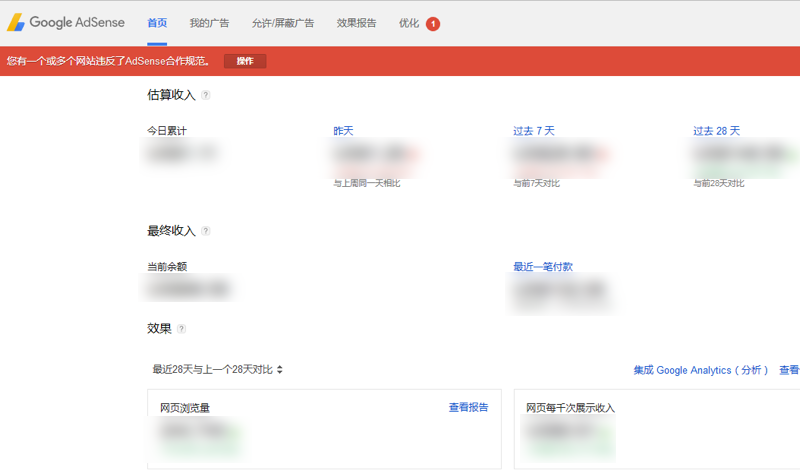Click the 网页浏览量 card title
Image resolution: width=800 pixels, height=474 pixels.
pos(185,408)
